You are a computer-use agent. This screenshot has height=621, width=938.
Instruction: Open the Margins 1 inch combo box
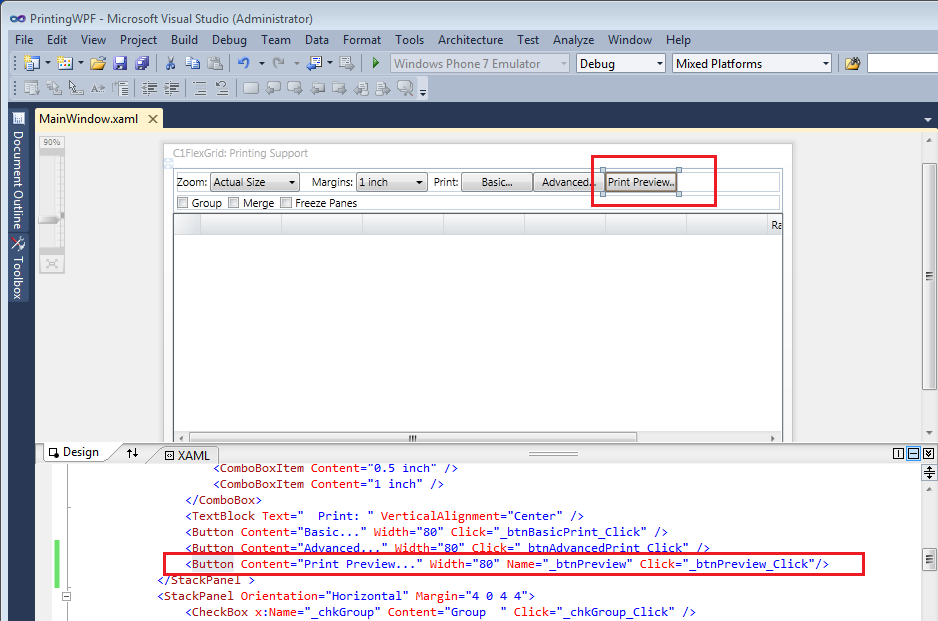tap(391, 182)
